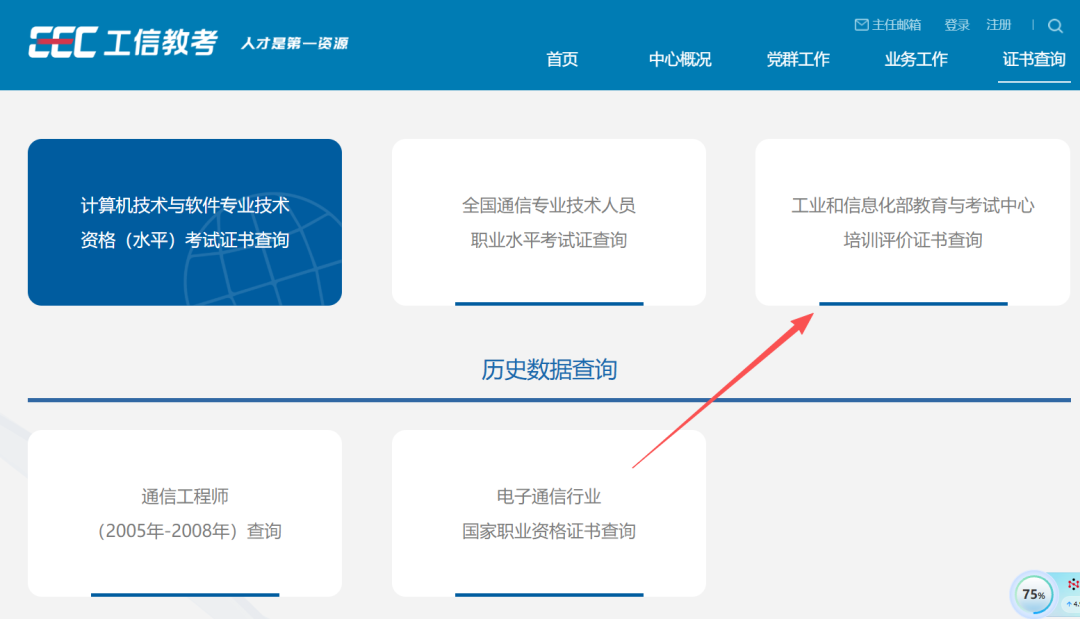Go to the 首页 home menu
Viewport: 1080px width, 619px height.
click(x=562, y=59)
